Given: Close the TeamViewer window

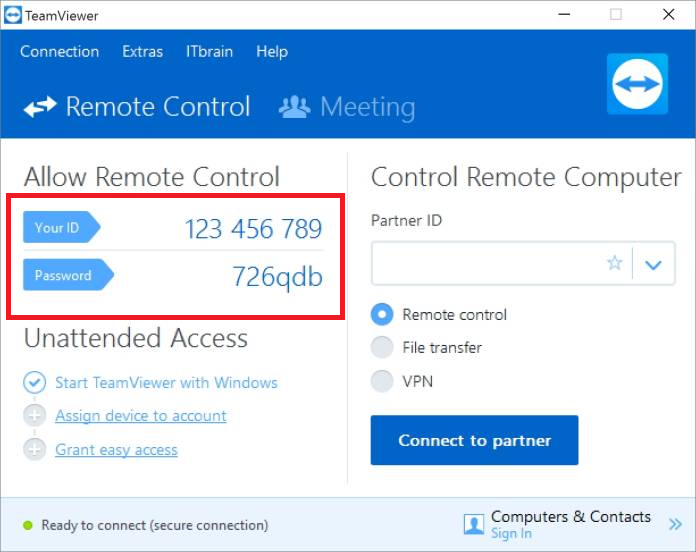Looking at the screenshot, I should pyautogui.click(x=668, y=14).
